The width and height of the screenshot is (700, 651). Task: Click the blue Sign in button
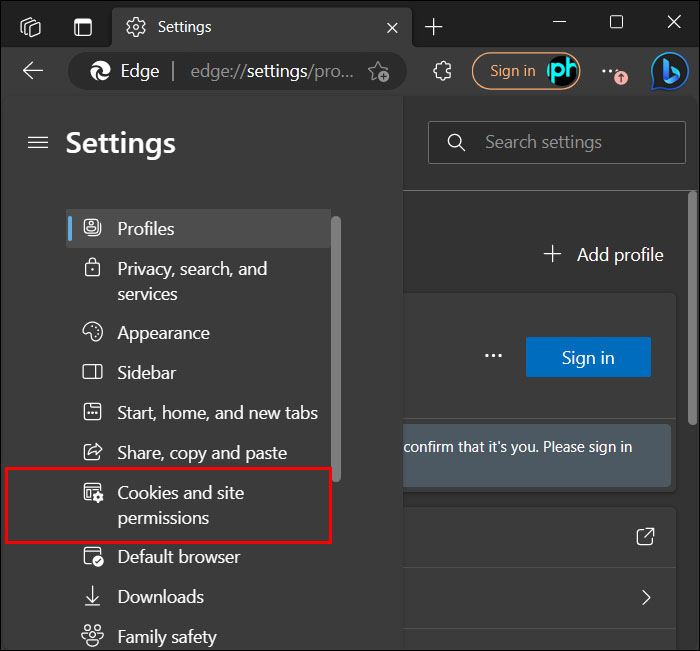coord(588,357)
